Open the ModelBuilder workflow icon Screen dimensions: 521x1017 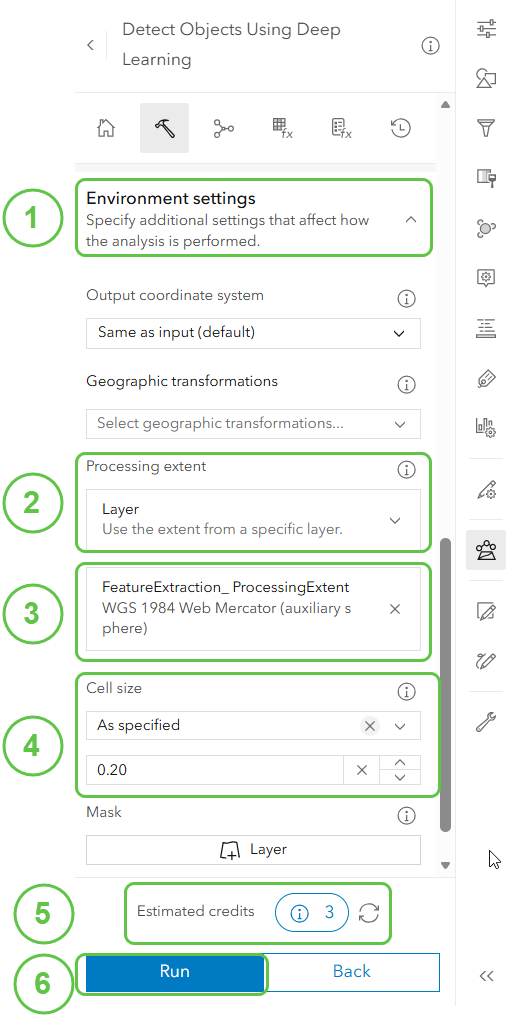point(223,128)
